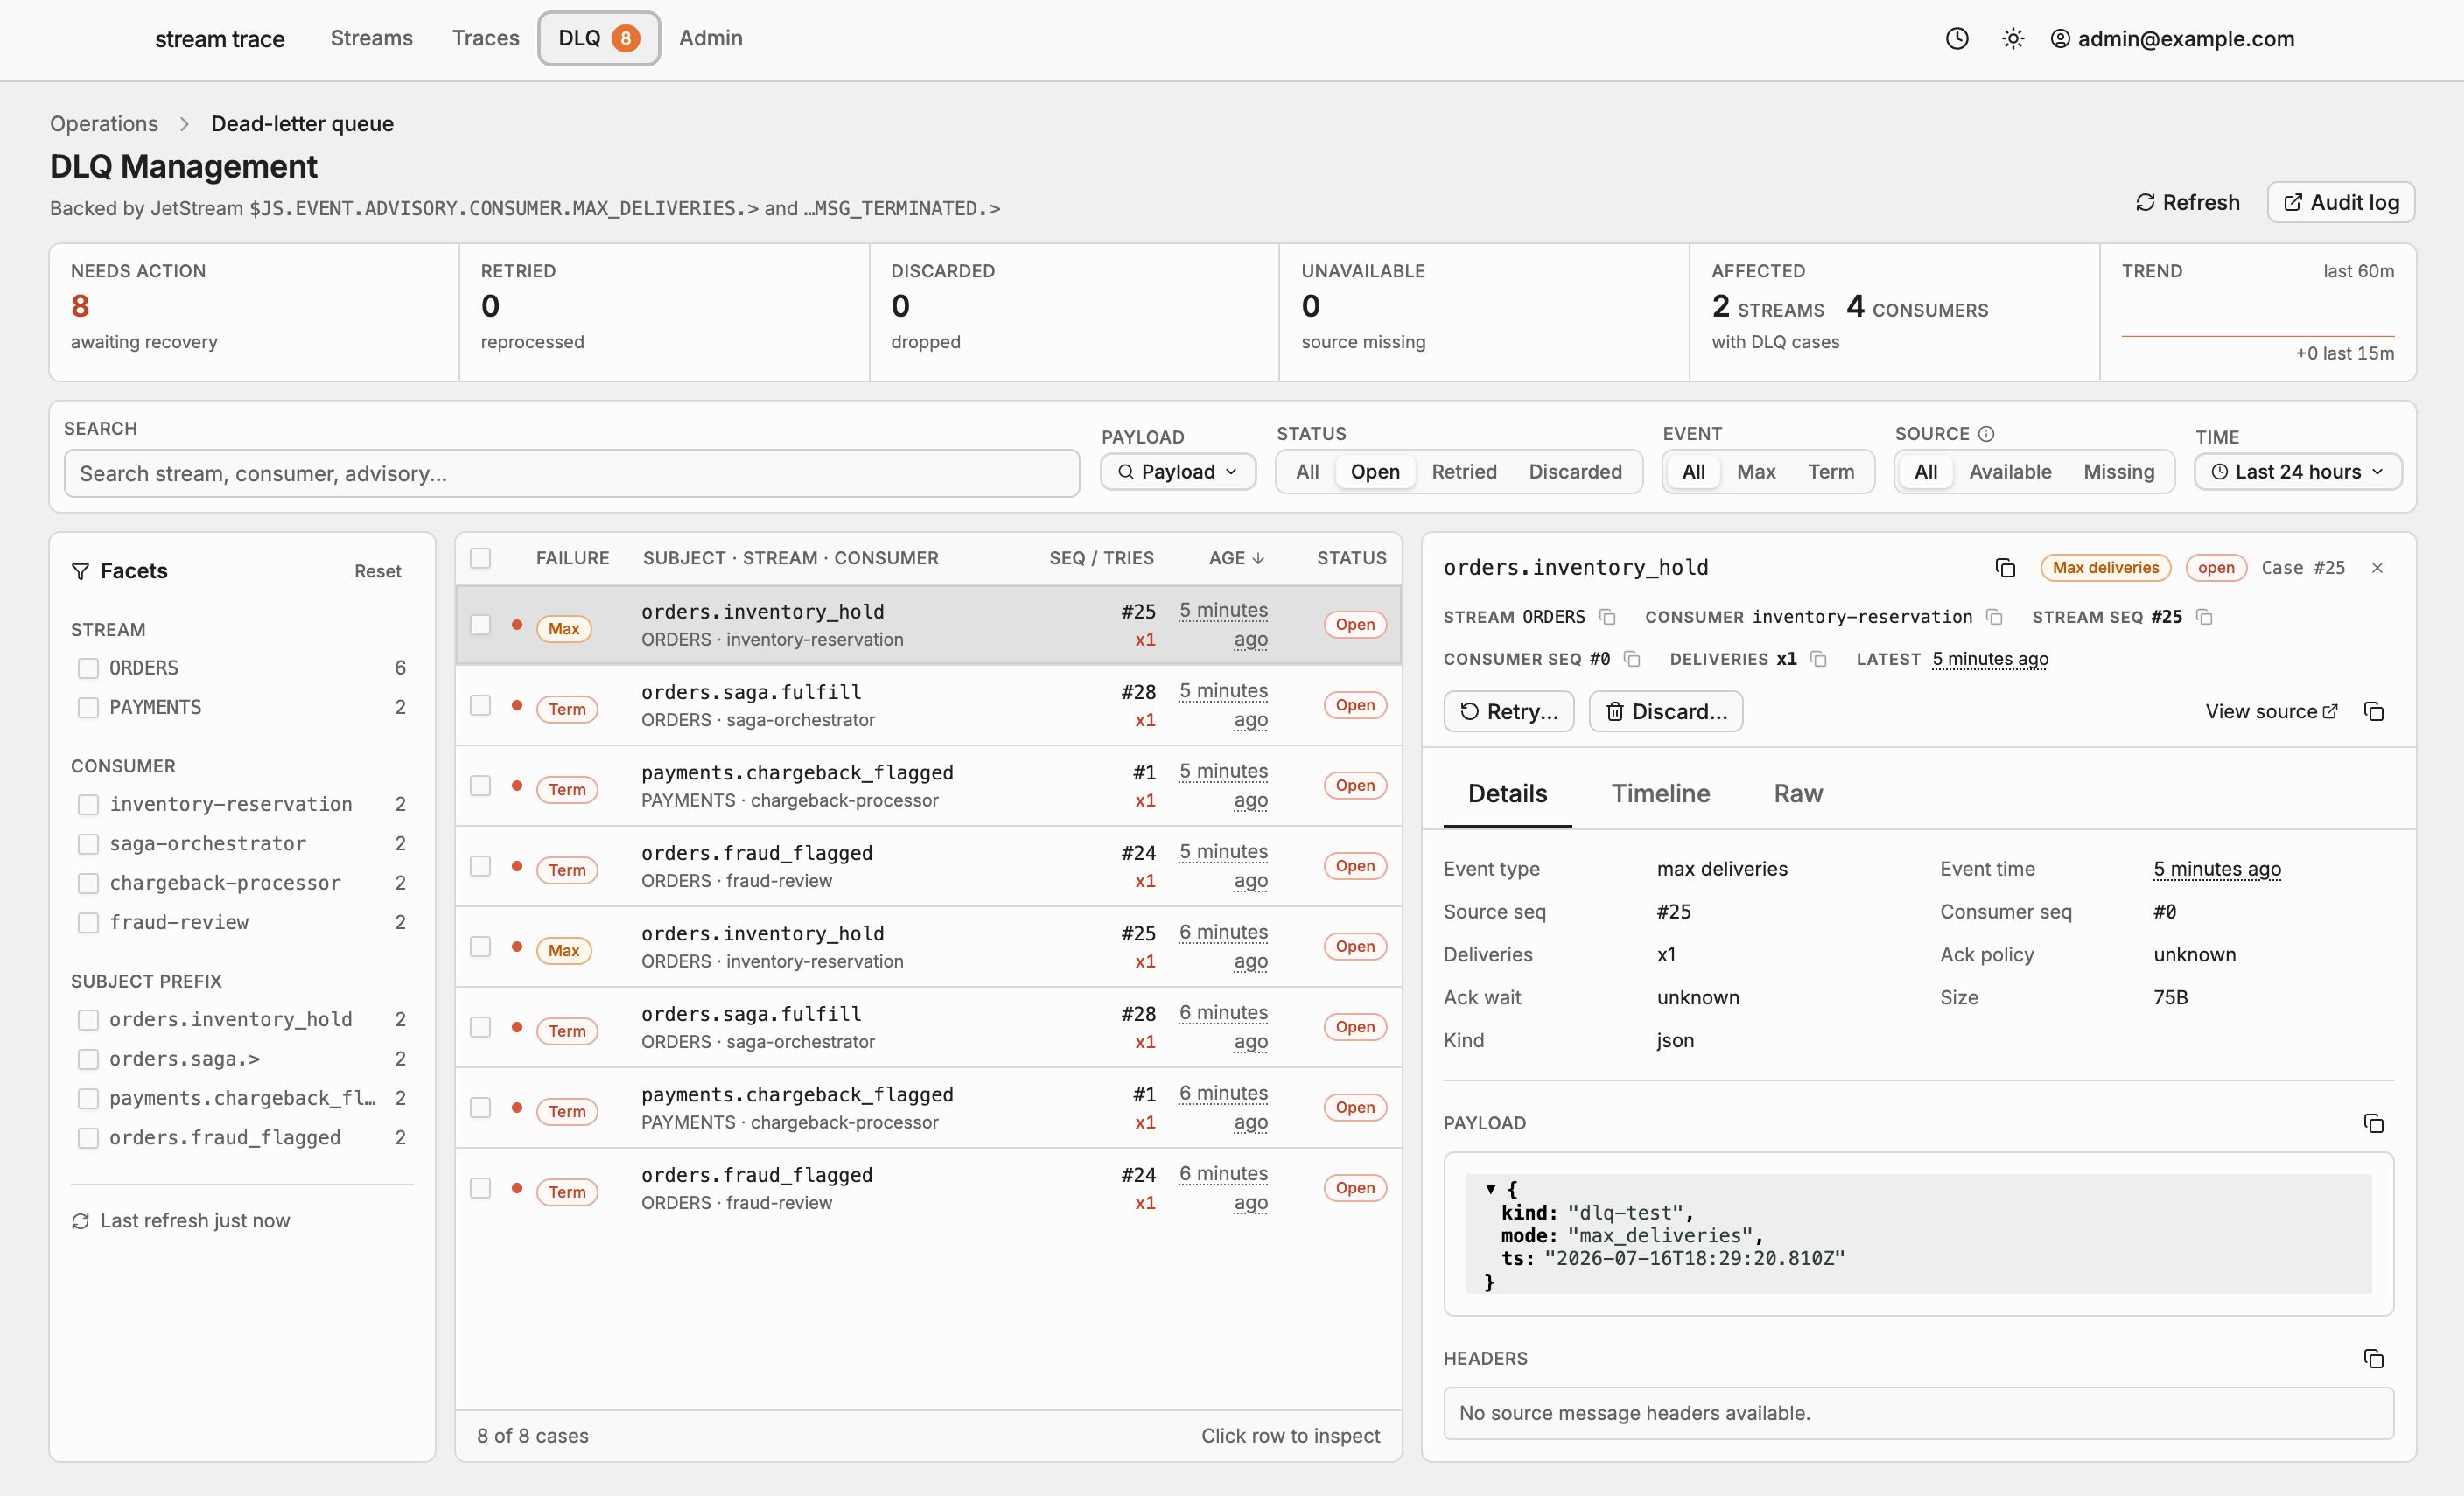Click the Max deliveries tag in detail header
Image resolution: width=2464 pixels, height=1496 pixels.
point(2106,568)
